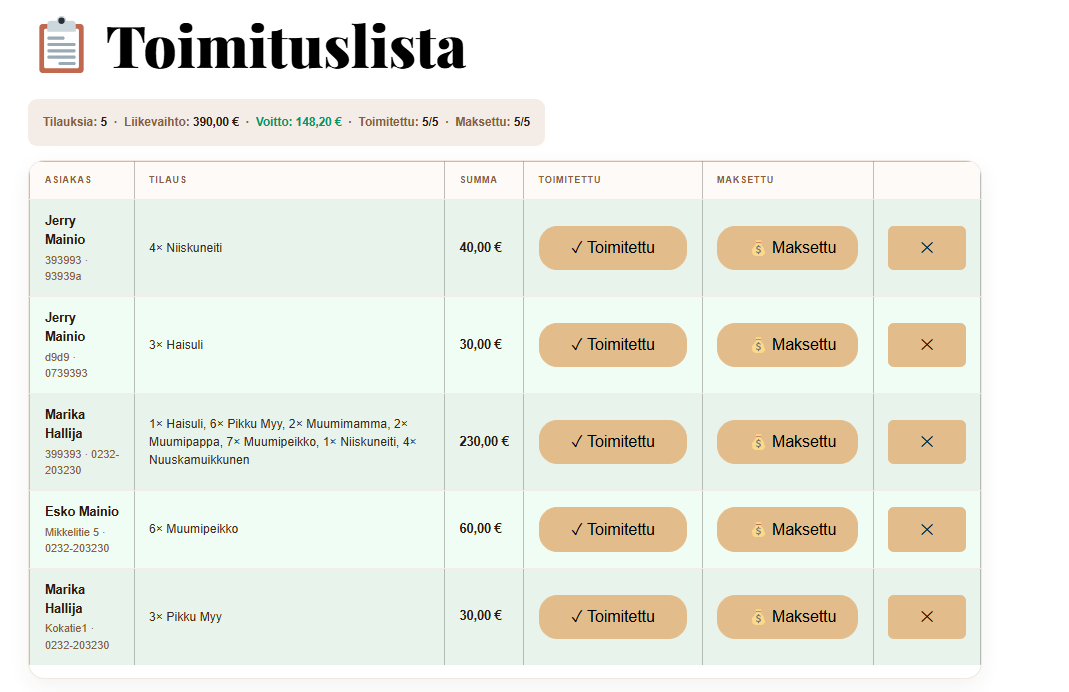Select the Toimituslista page heading
The width and height of the screenshot is (1069, 692).
coord(286,47)
